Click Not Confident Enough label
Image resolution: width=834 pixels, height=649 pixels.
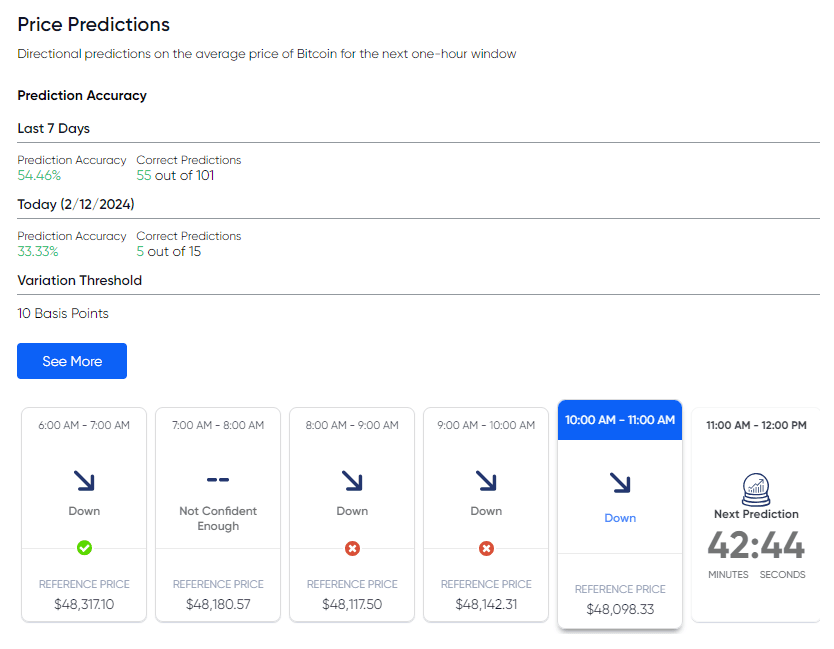point(218,518)
